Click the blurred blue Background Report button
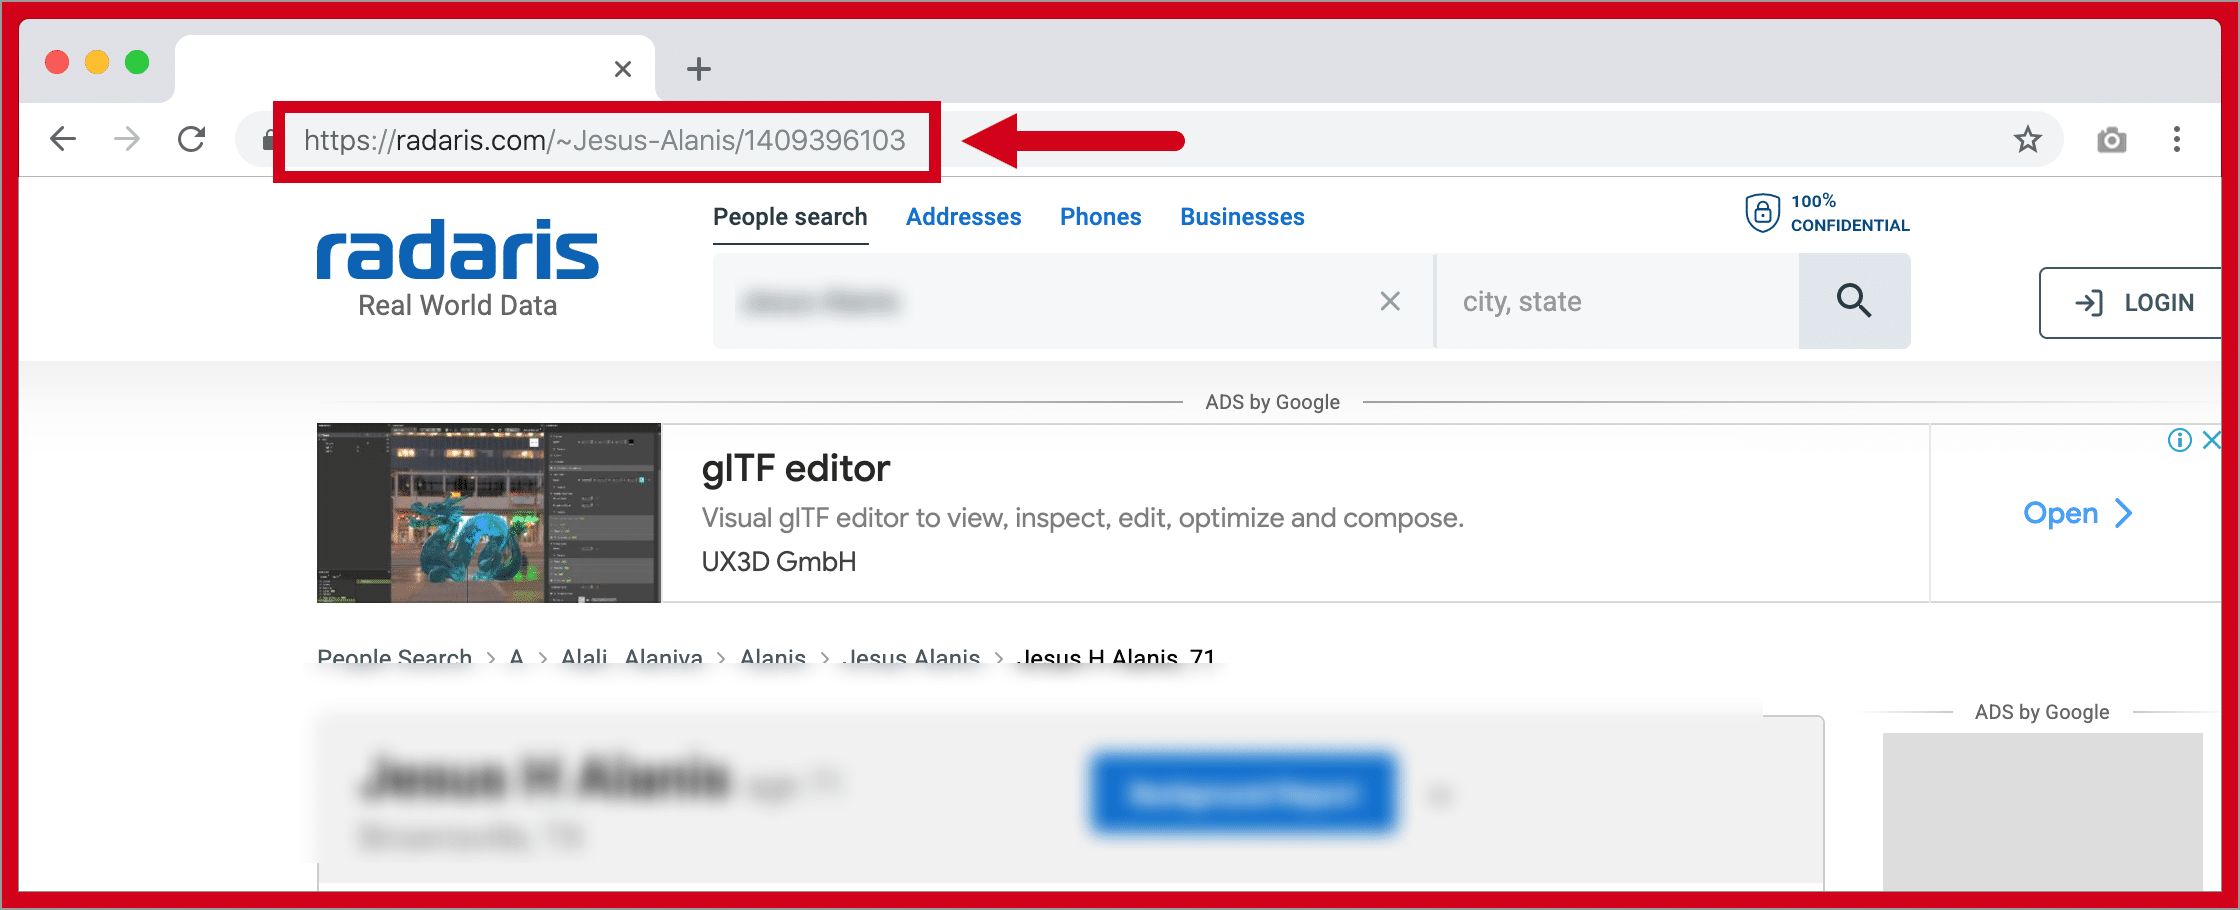 pos(1243,794)
